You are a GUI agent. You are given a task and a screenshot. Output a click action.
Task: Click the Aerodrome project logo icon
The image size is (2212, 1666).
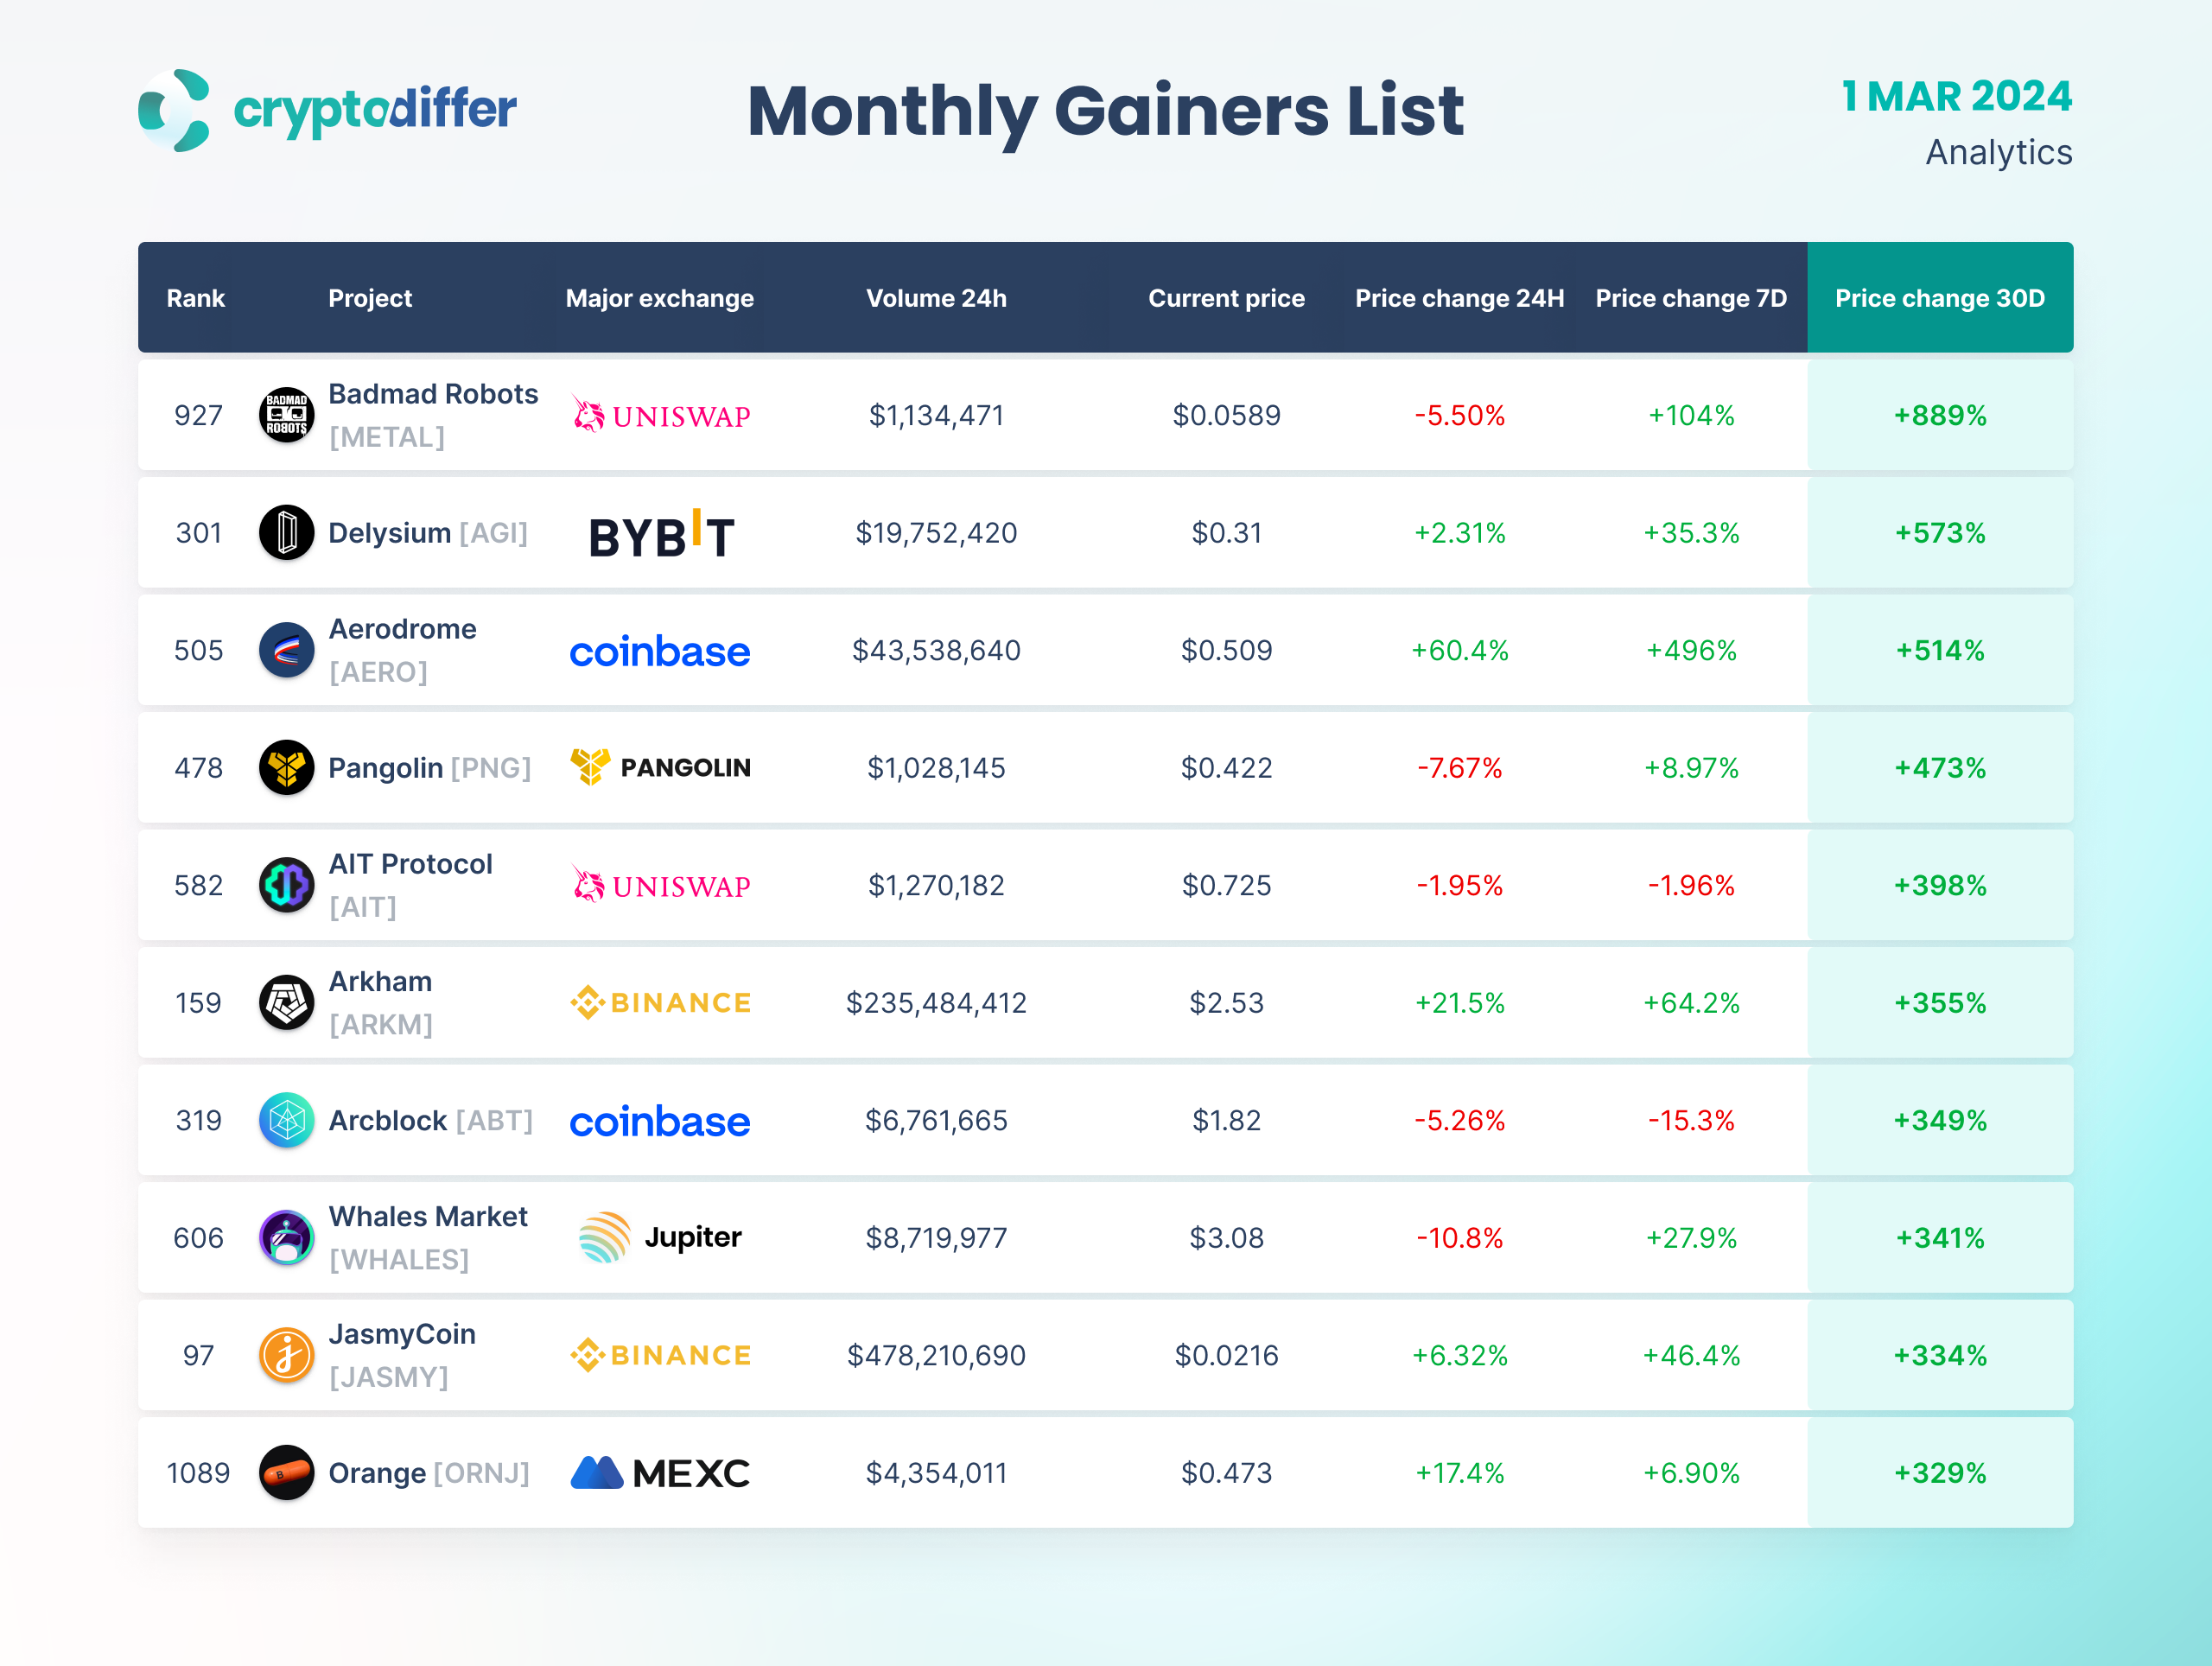286,650
